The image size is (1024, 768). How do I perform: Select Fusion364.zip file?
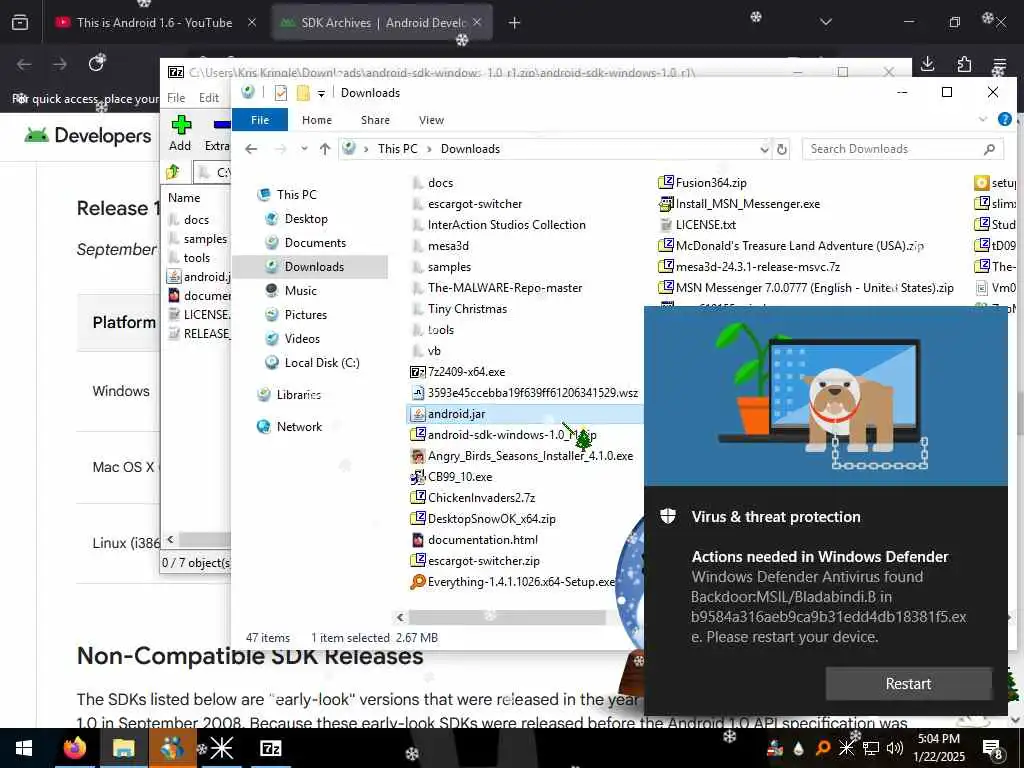click(x=711, y=183)
